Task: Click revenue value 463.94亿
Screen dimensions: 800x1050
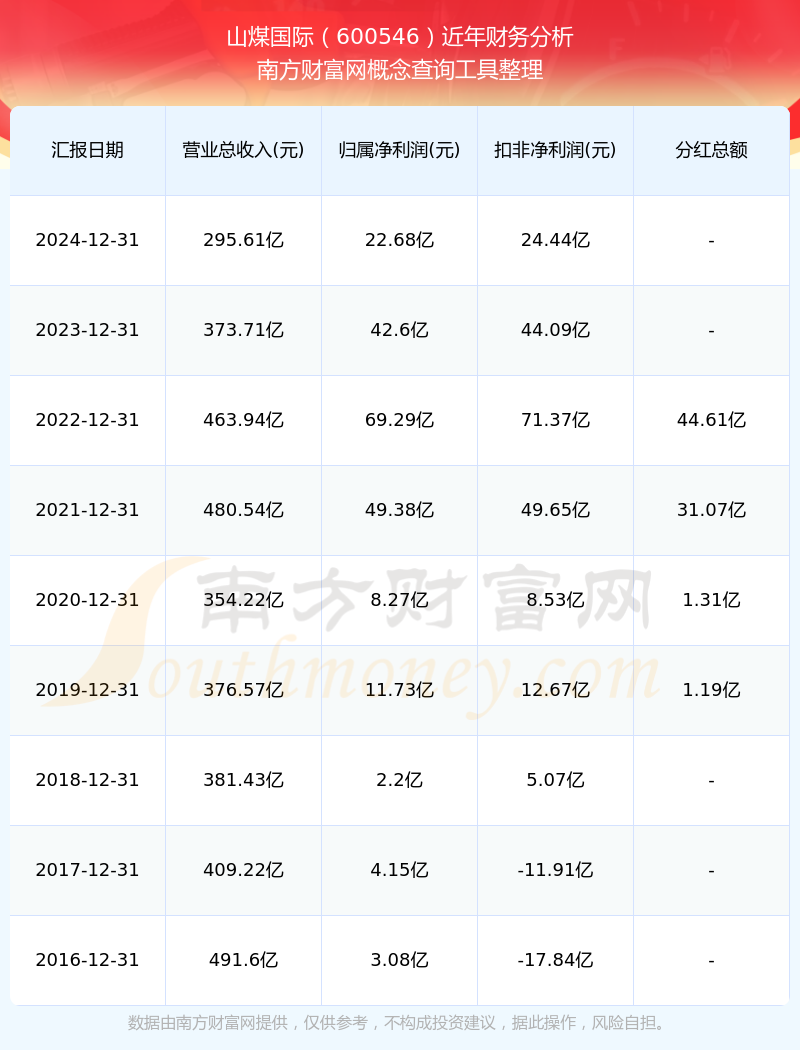Action: (244, 420)
